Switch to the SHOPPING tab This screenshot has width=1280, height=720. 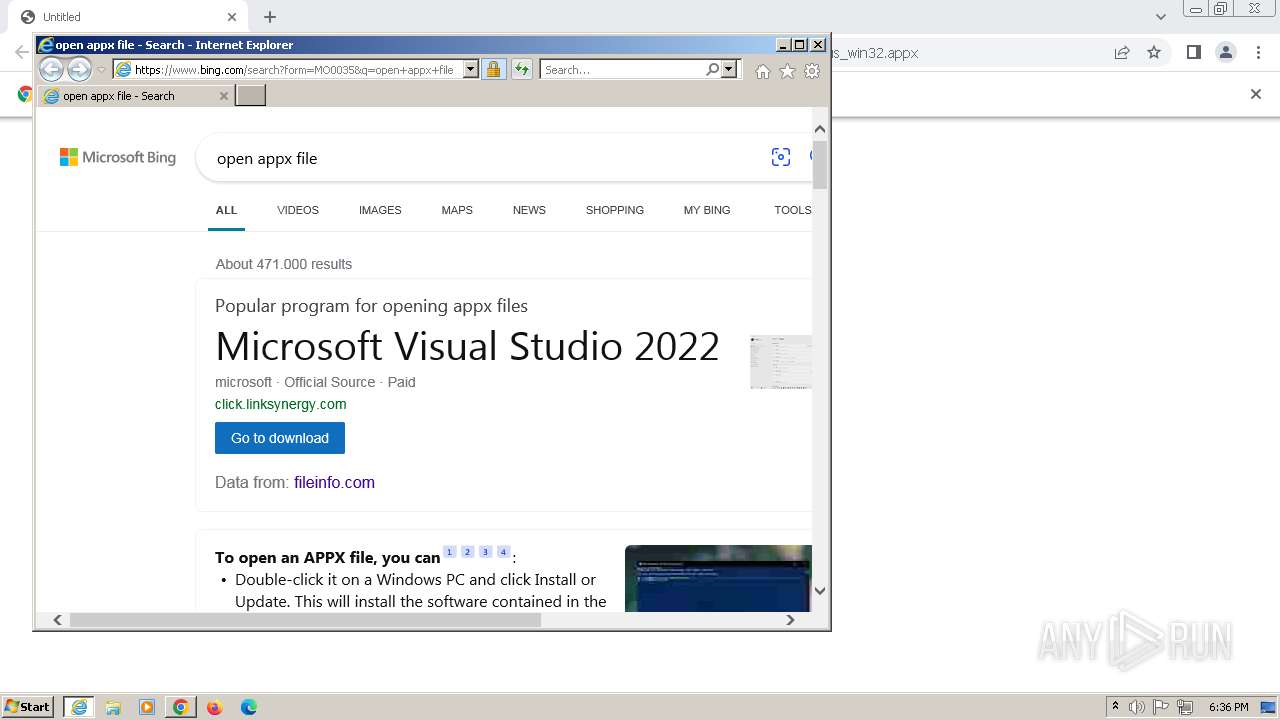615,210
